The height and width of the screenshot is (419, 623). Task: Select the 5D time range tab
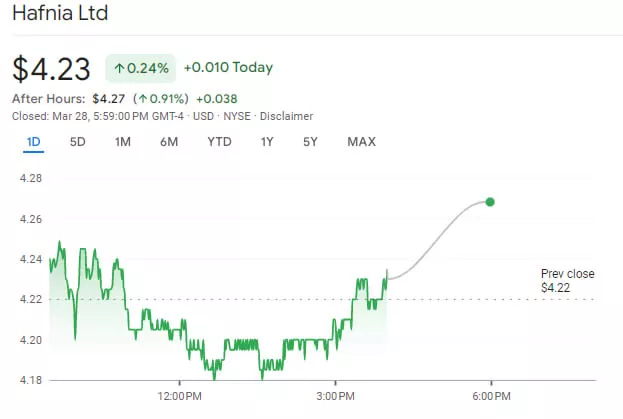coord(78,142)
